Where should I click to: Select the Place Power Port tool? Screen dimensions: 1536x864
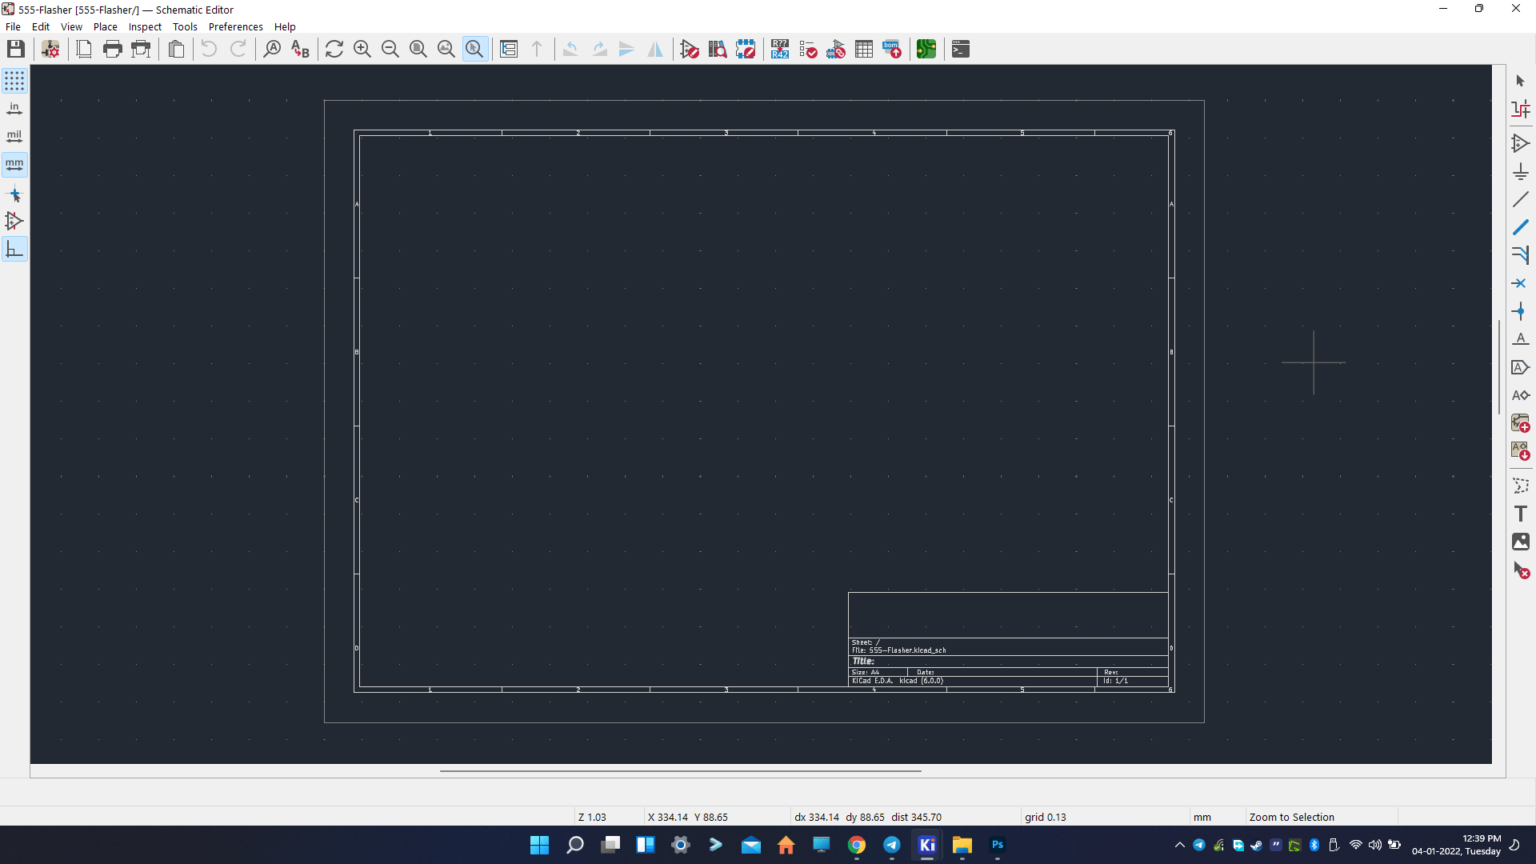pyautogui.click(x=1521, y=171)
